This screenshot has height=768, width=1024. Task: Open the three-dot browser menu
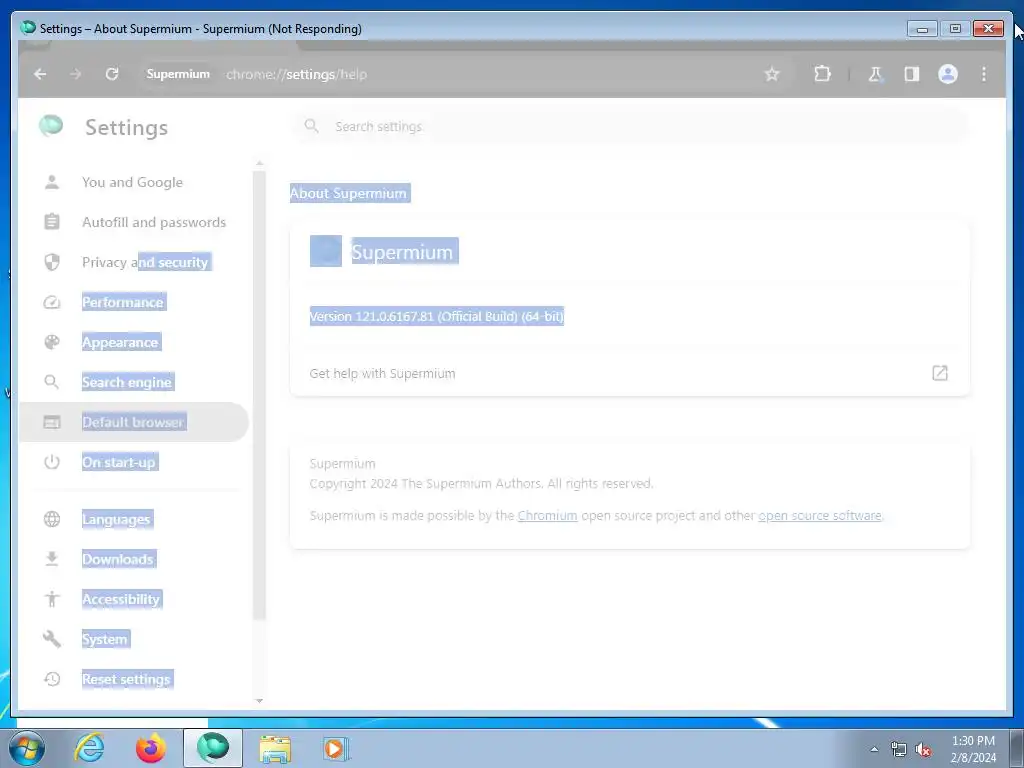click(x=984, y=74)
